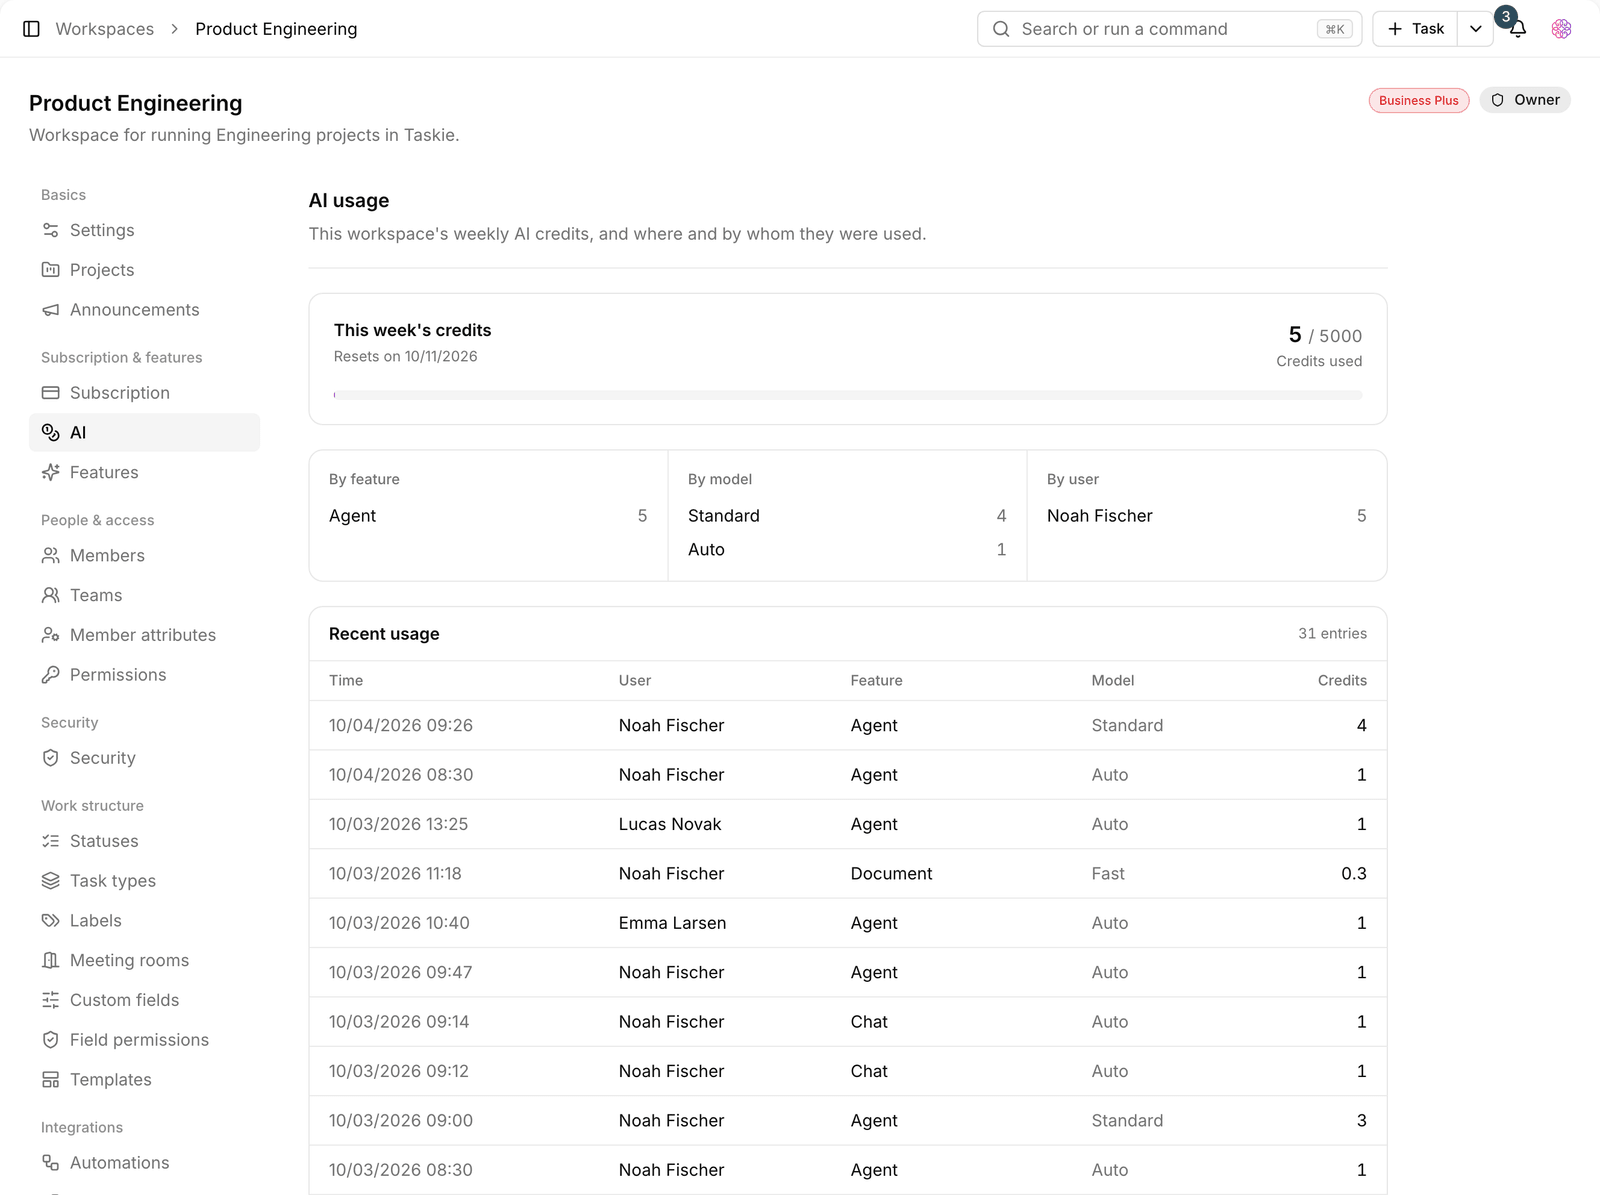Click the Templates icon
The height and width of the screenshot is (1195, 1600).
(51, 1080)
